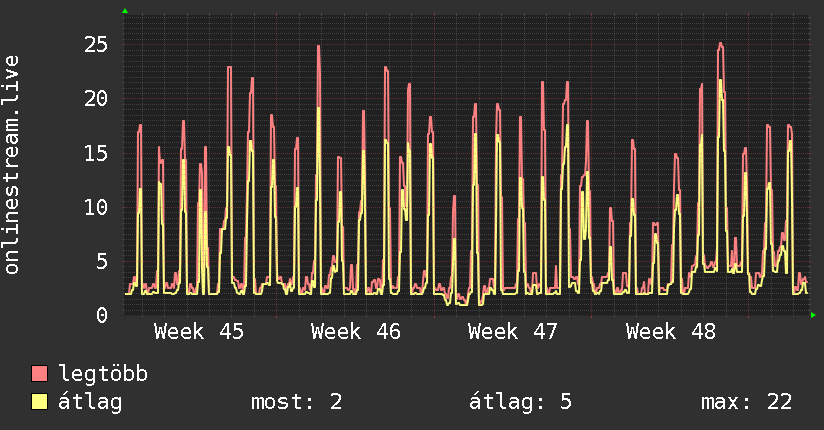Viewport: 824px width, 430px height.
Task: Click the y-axis value 20
Action: 96,98
